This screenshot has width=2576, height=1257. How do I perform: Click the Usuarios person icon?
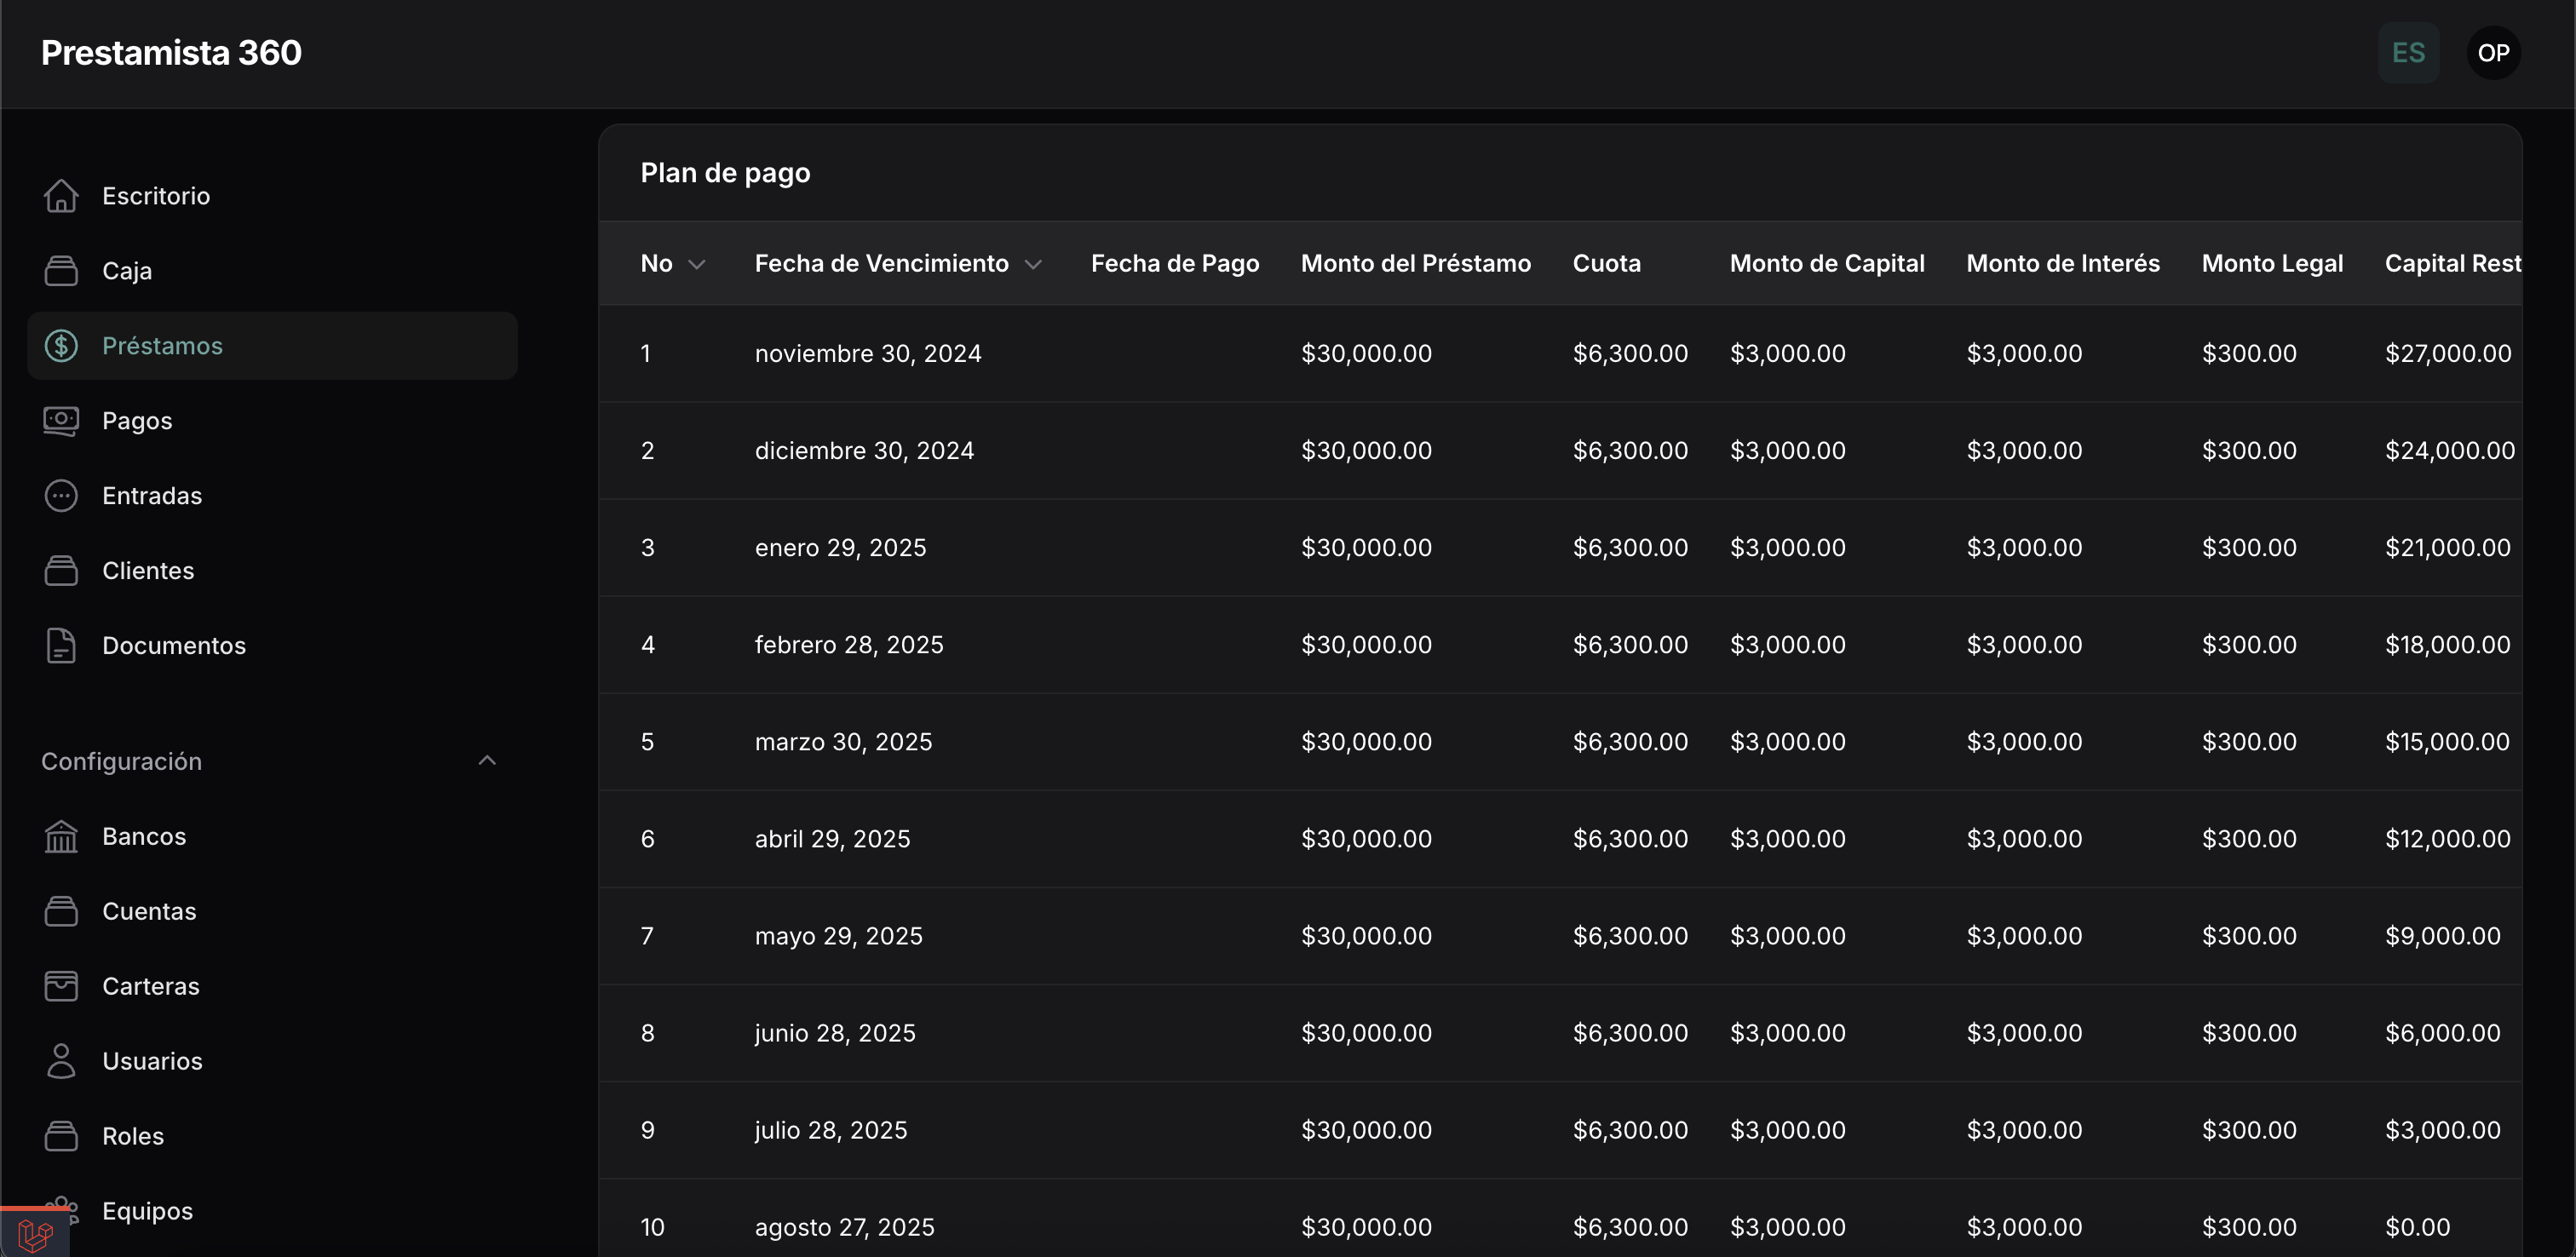[x=61, y=1061]
